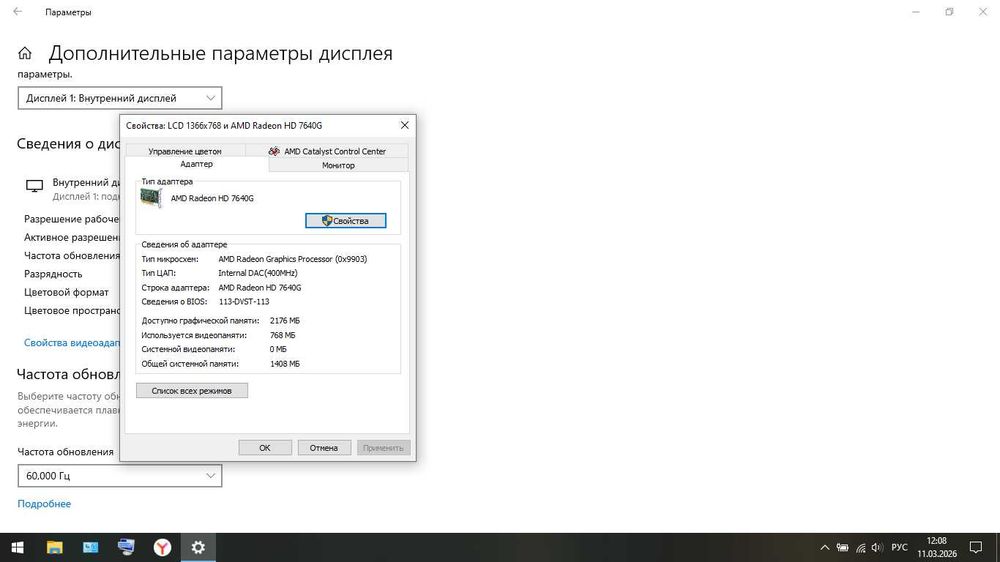1000x562 pixels.
Task: Click the Дополнительные параметры дисплея heading
Action: [221, 54]
